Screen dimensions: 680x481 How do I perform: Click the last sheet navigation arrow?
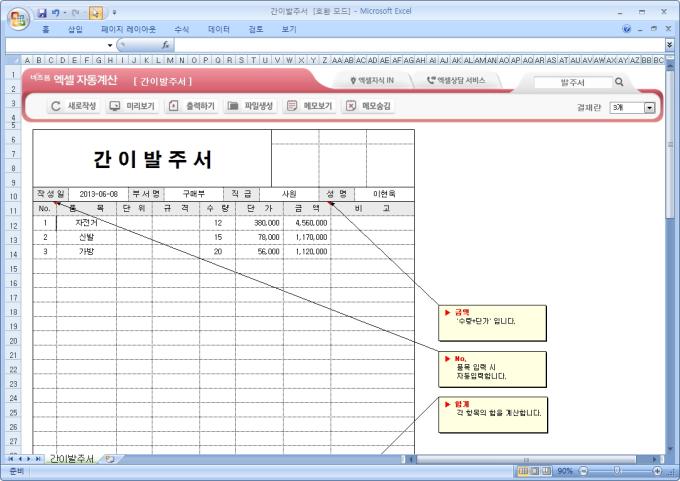click(38, 459)
